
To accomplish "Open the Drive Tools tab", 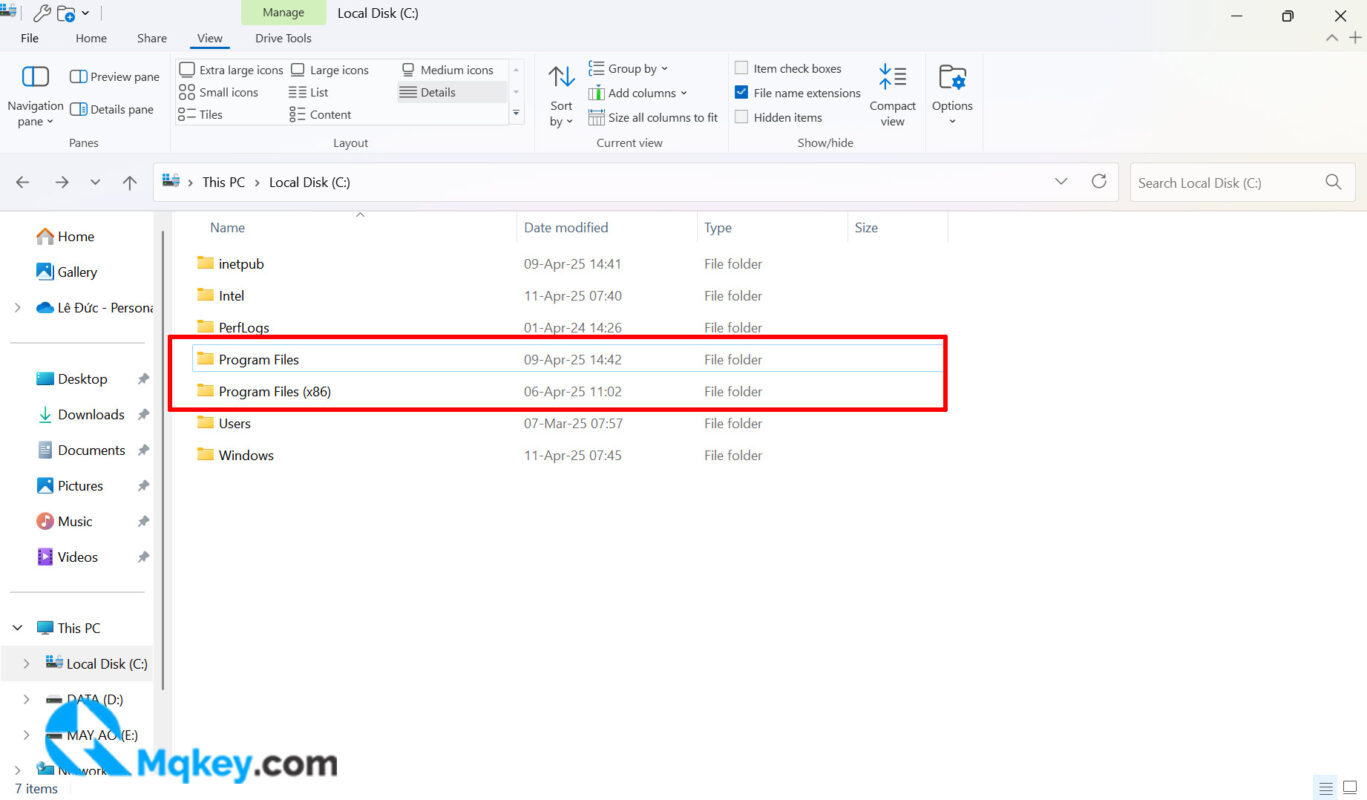I will pyautogui.click(x=283, y=38).
